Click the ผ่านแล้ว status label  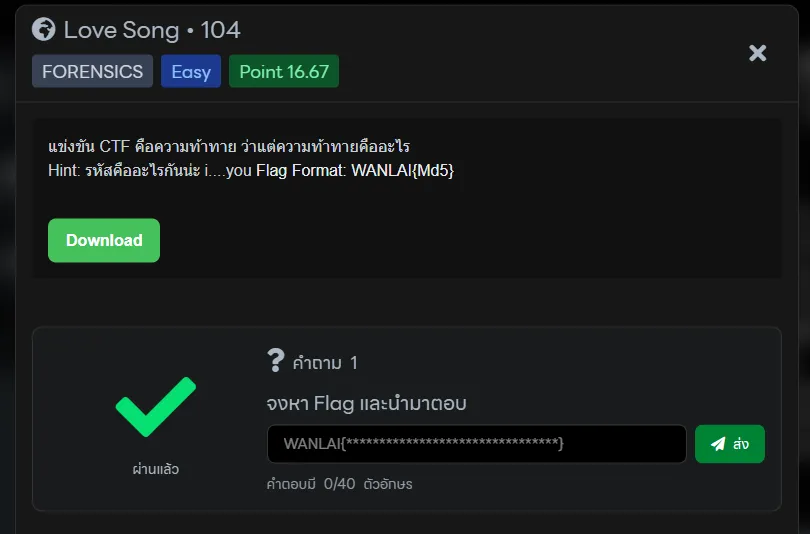point(155,469)
